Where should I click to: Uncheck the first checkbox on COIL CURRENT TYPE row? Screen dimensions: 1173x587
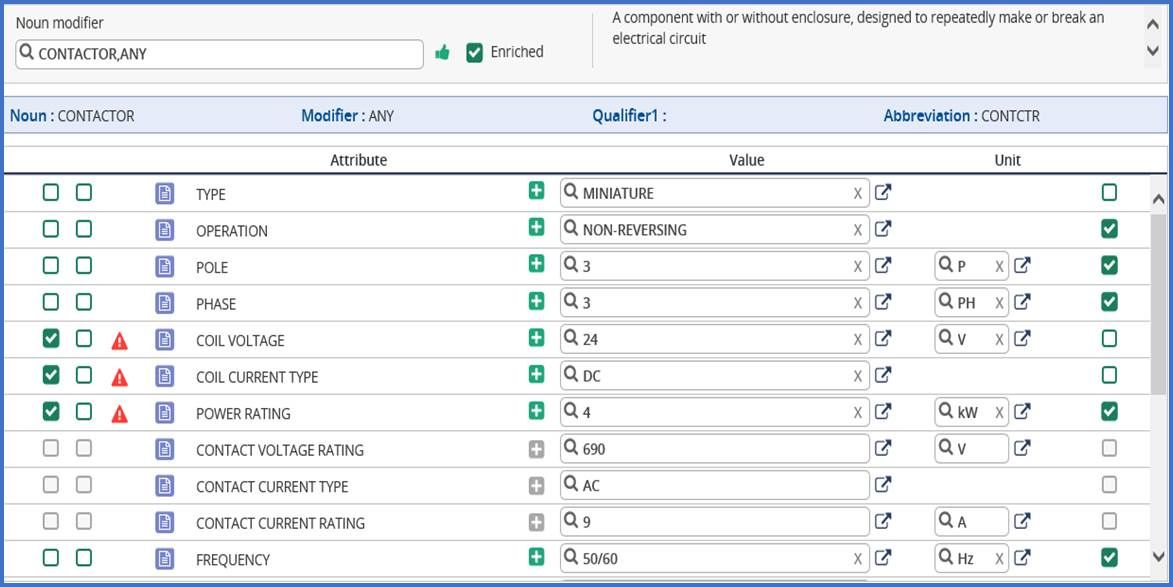point(51,376)
